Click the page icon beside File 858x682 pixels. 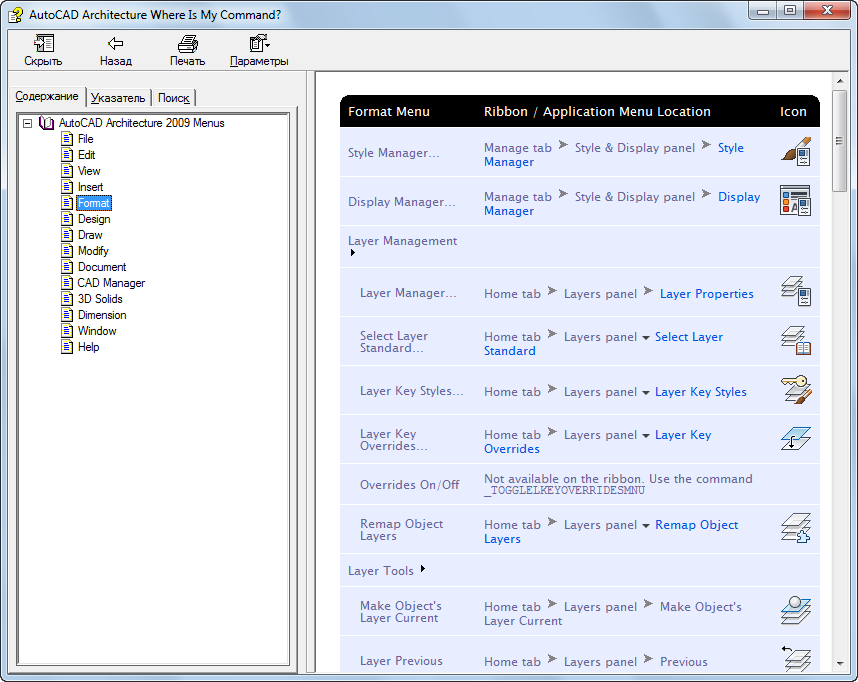click(x=67, y=139)
